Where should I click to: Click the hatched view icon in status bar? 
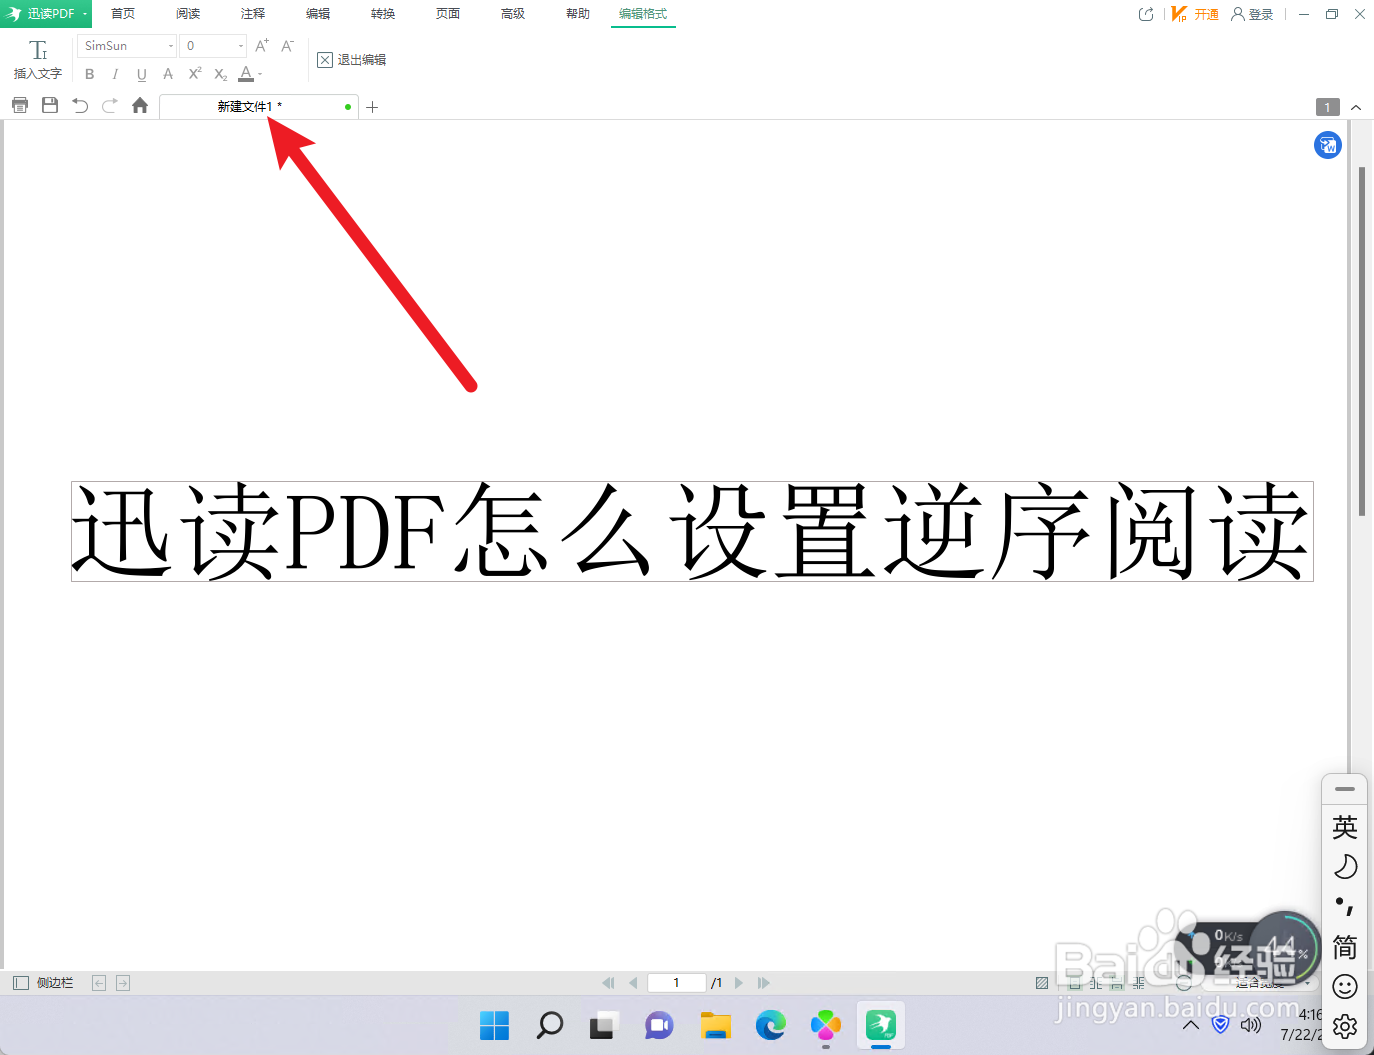tap(1042, 983)
